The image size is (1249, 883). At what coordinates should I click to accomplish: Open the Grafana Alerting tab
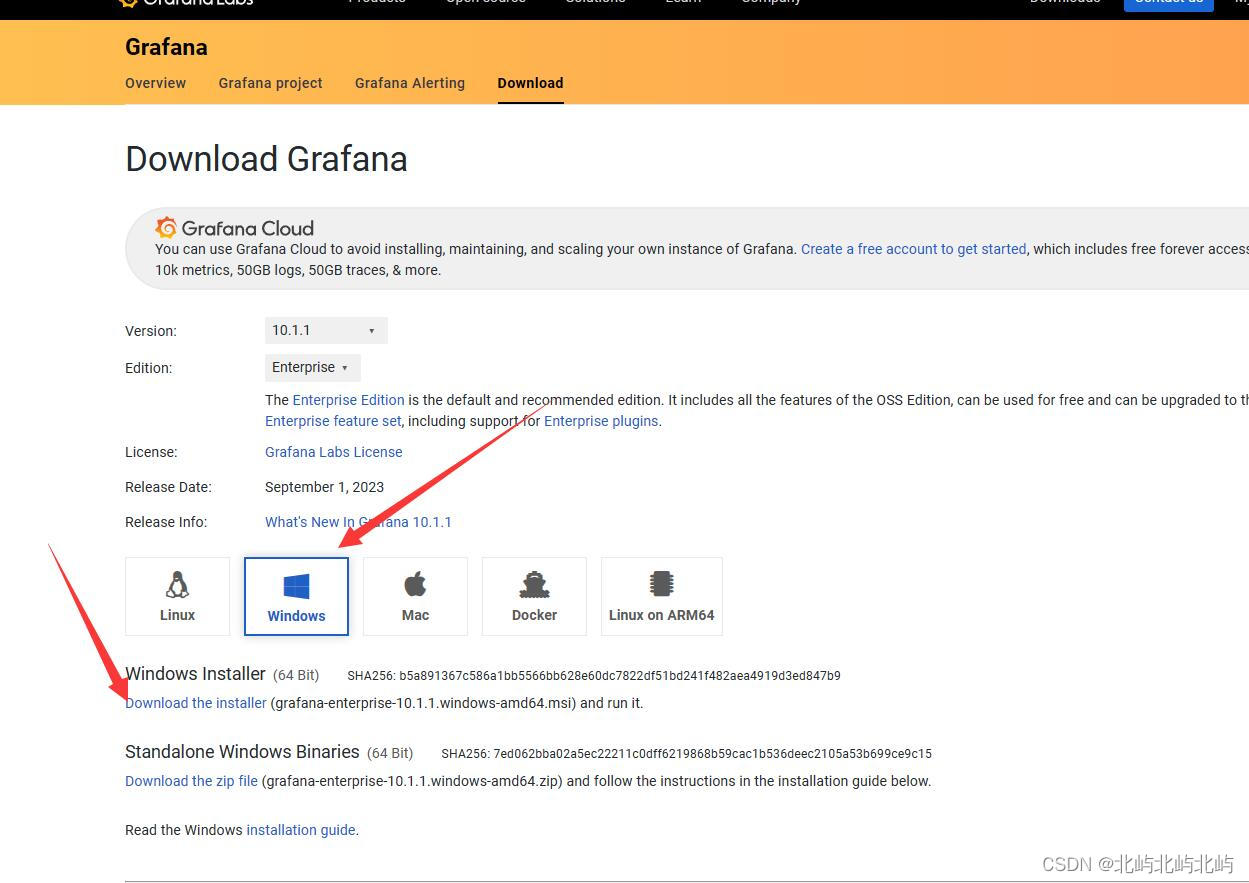tap(410, 83)
